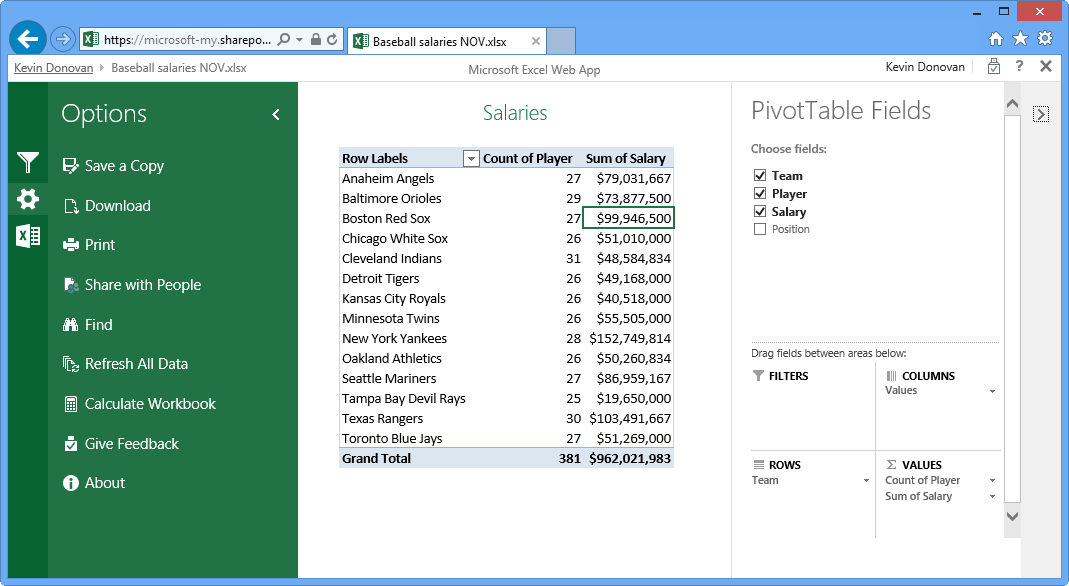Image resolution: width=1069 pixels, height=586 pixels.
Task: Select the gear options icon in sidebar
Action: (x=28, y=199)
